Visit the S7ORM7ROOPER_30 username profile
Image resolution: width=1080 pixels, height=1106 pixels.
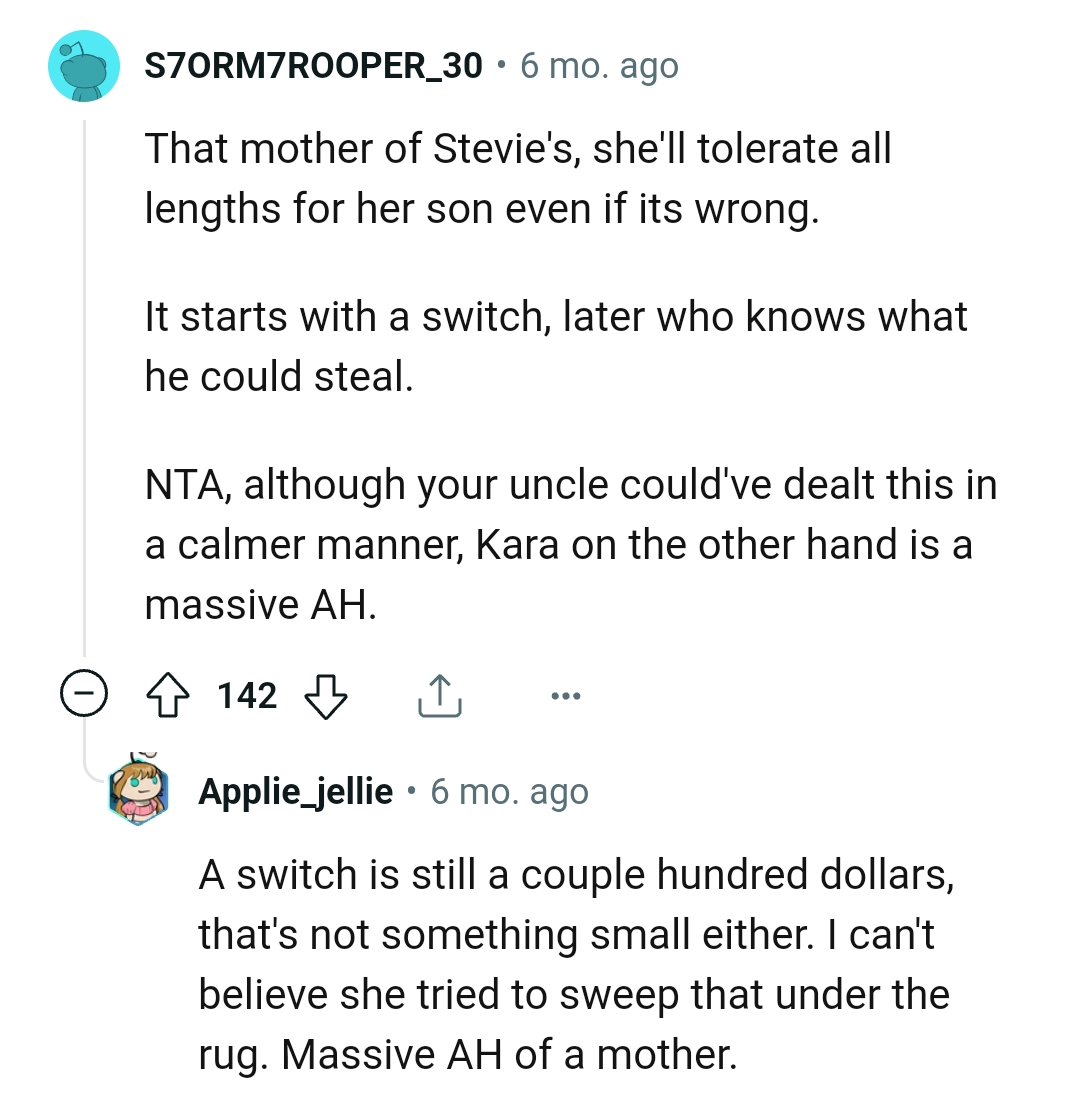click(x=314, y=67)
